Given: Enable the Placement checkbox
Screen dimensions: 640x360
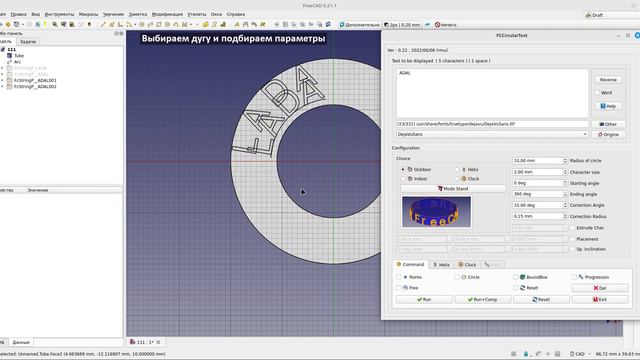Looking at the screenshot, I should click(573, 239).
